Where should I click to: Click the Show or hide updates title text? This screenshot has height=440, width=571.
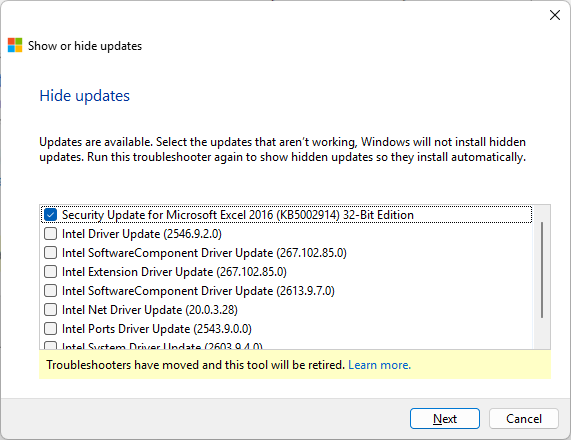click(x=85, y=46)
